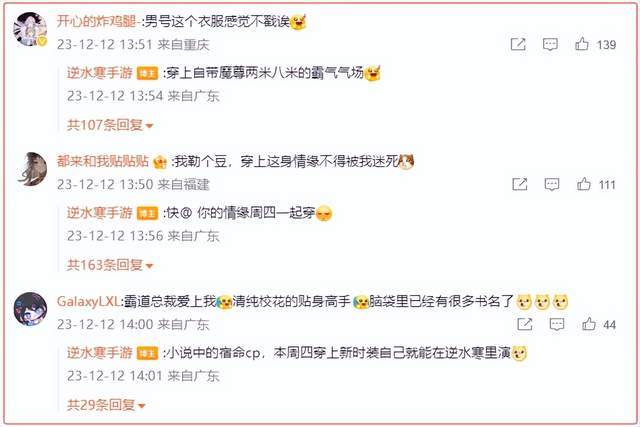This screenshot has height=427, width=640.
Task: Reply to the GalaxyLXL comment
Action: tap(557, 324)
